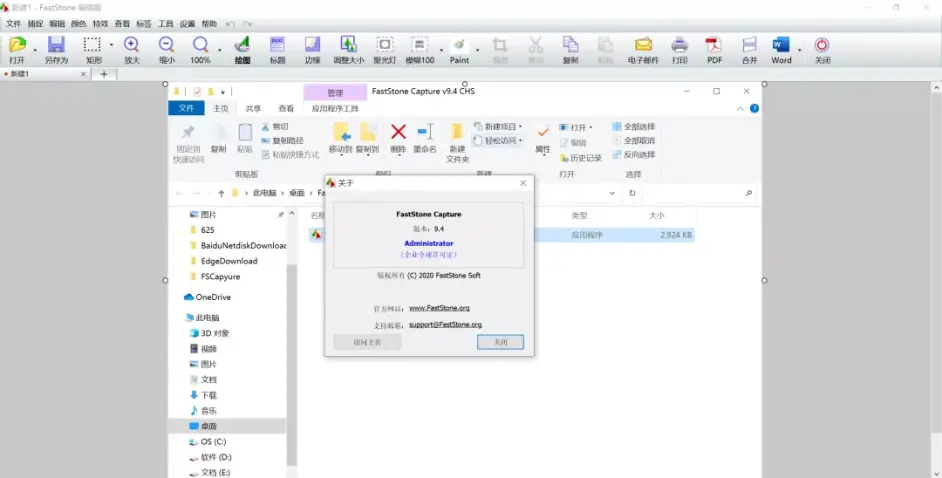Image resolution: width=942 pixels, height=478 pixels.
Task: Open the 特效 (Effects) menu
Action: [100, 24]
